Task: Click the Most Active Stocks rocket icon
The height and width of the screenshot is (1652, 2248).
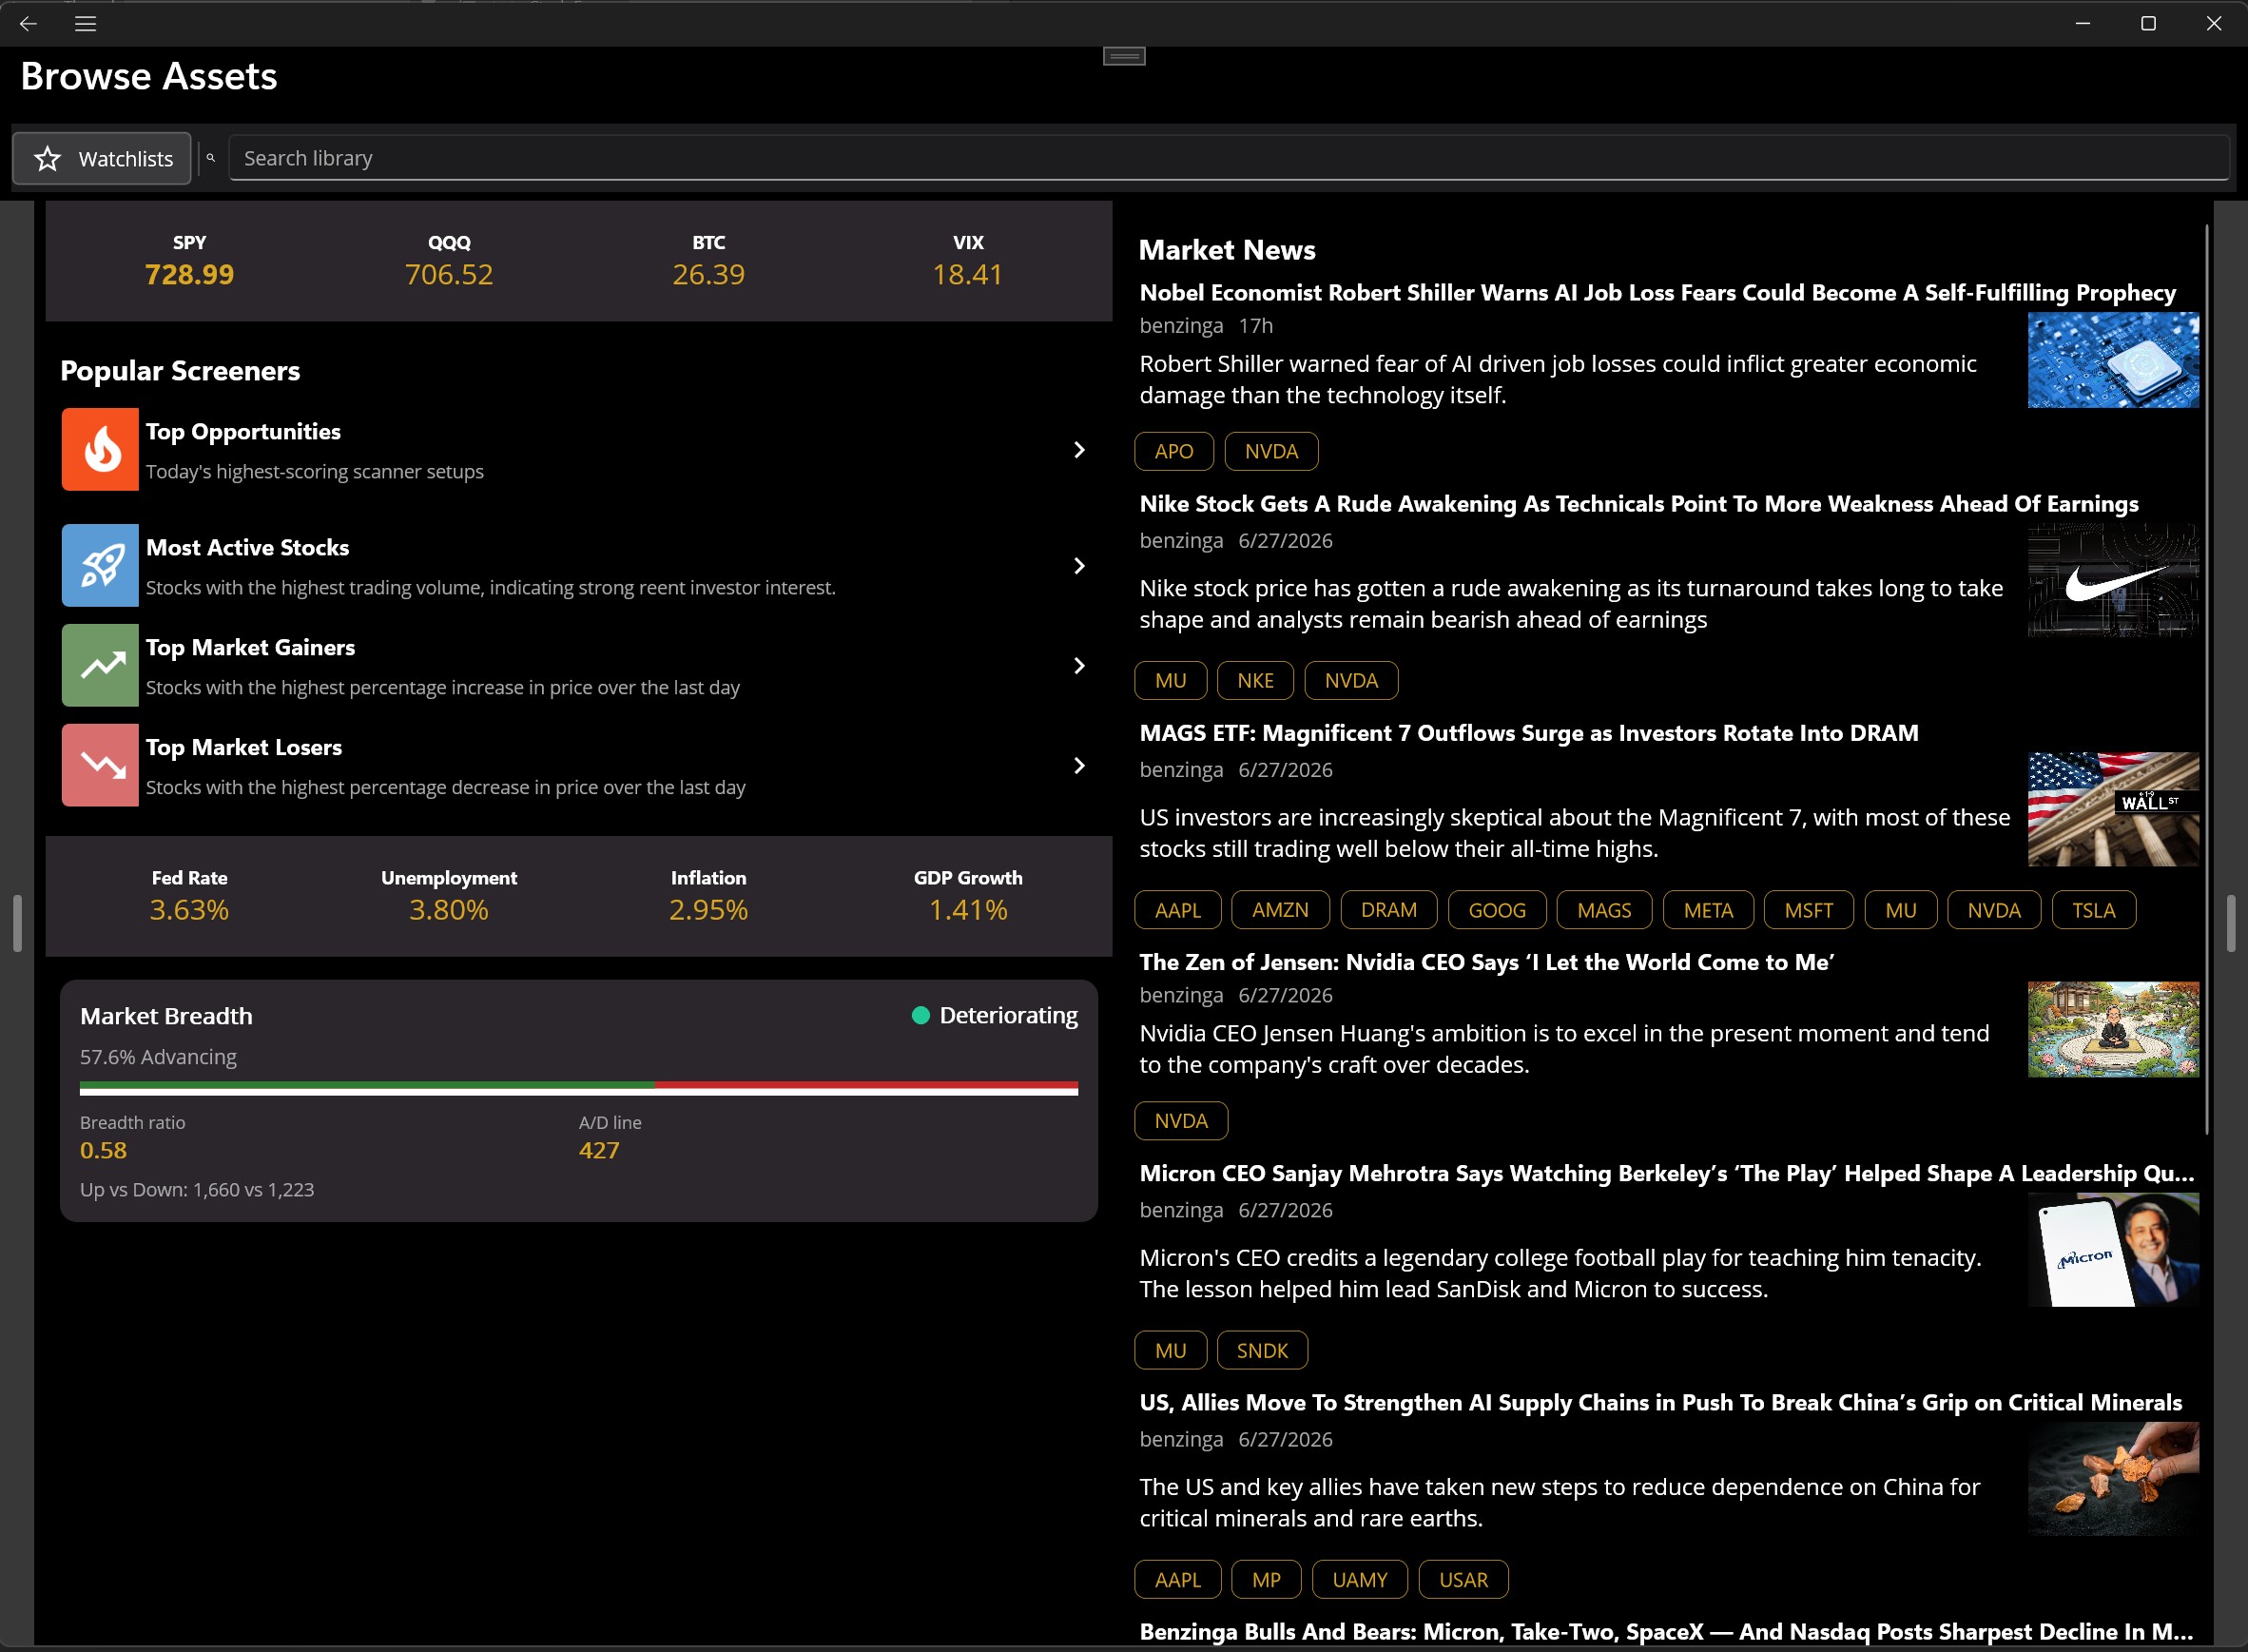Action: coord(100,565)
